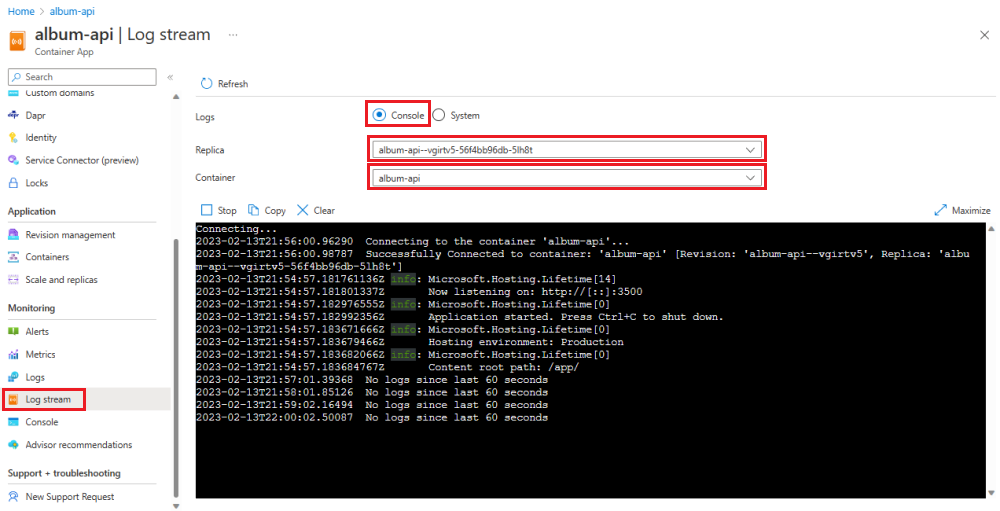
Task: Go to Home breadcrumb link
Action: pyautogui.click(x=21, y=11)
